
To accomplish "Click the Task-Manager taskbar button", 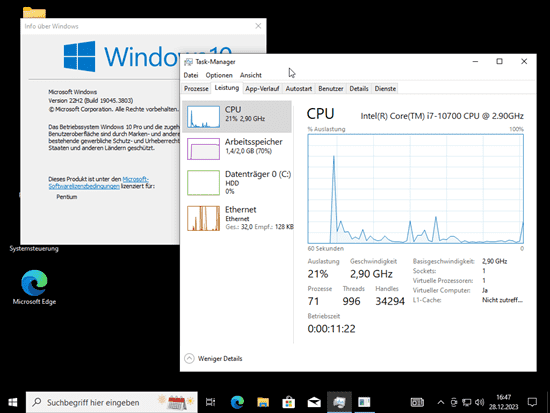I will point(339,402).
